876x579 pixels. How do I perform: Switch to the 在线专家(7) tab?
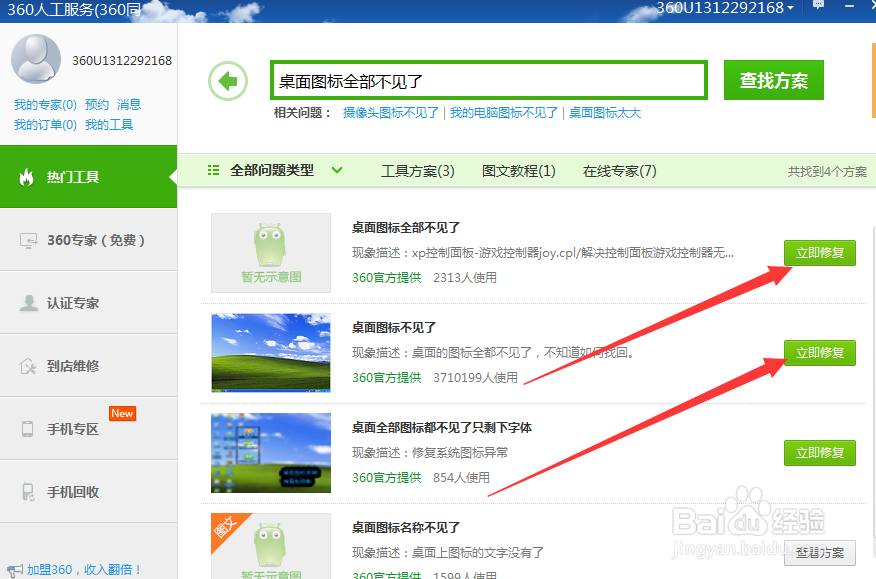(x=620, y=170)
